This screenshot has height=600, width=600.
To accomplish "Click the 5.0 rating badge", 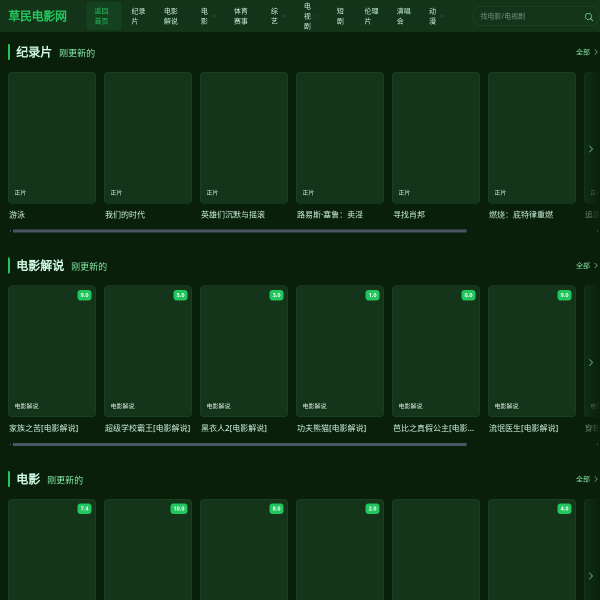I will [181, 295].
